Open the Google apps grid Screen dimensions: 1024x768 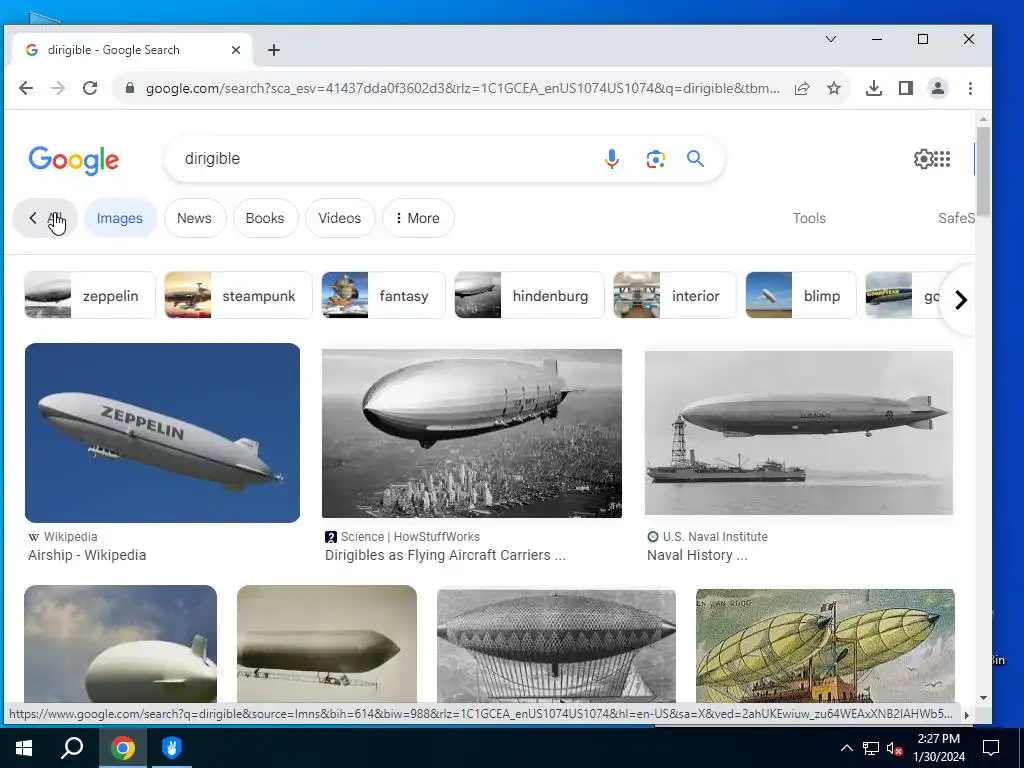[x=942, y=159]
